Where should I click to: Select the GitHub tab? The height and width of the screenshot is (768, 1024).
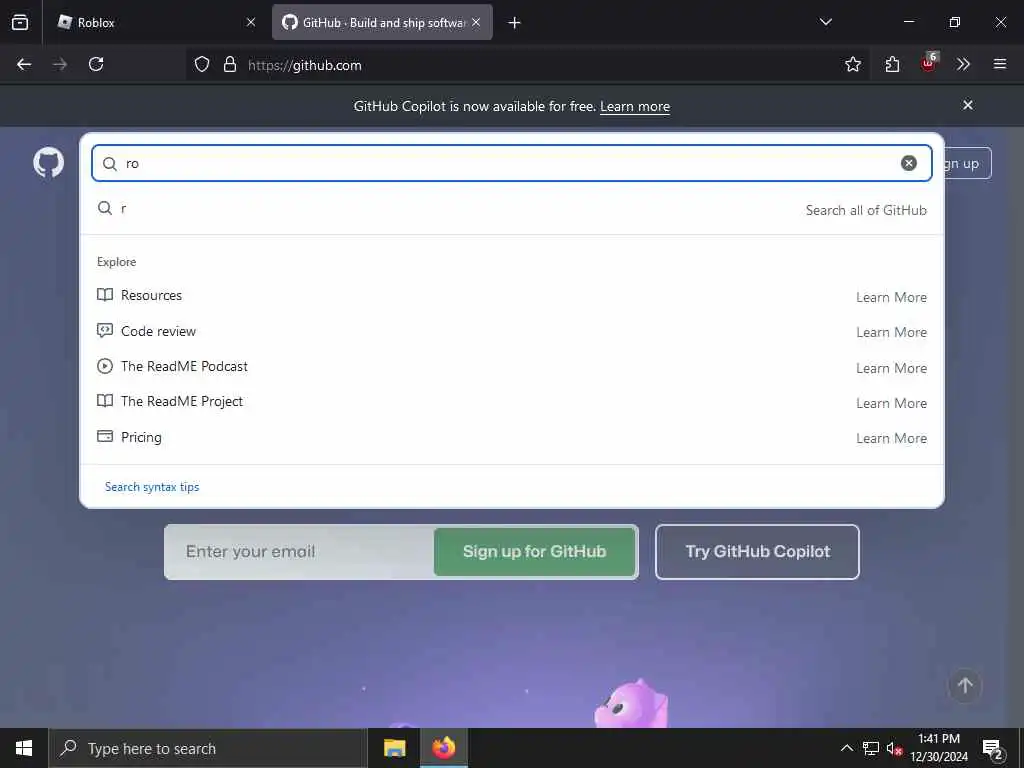(382, 22)
